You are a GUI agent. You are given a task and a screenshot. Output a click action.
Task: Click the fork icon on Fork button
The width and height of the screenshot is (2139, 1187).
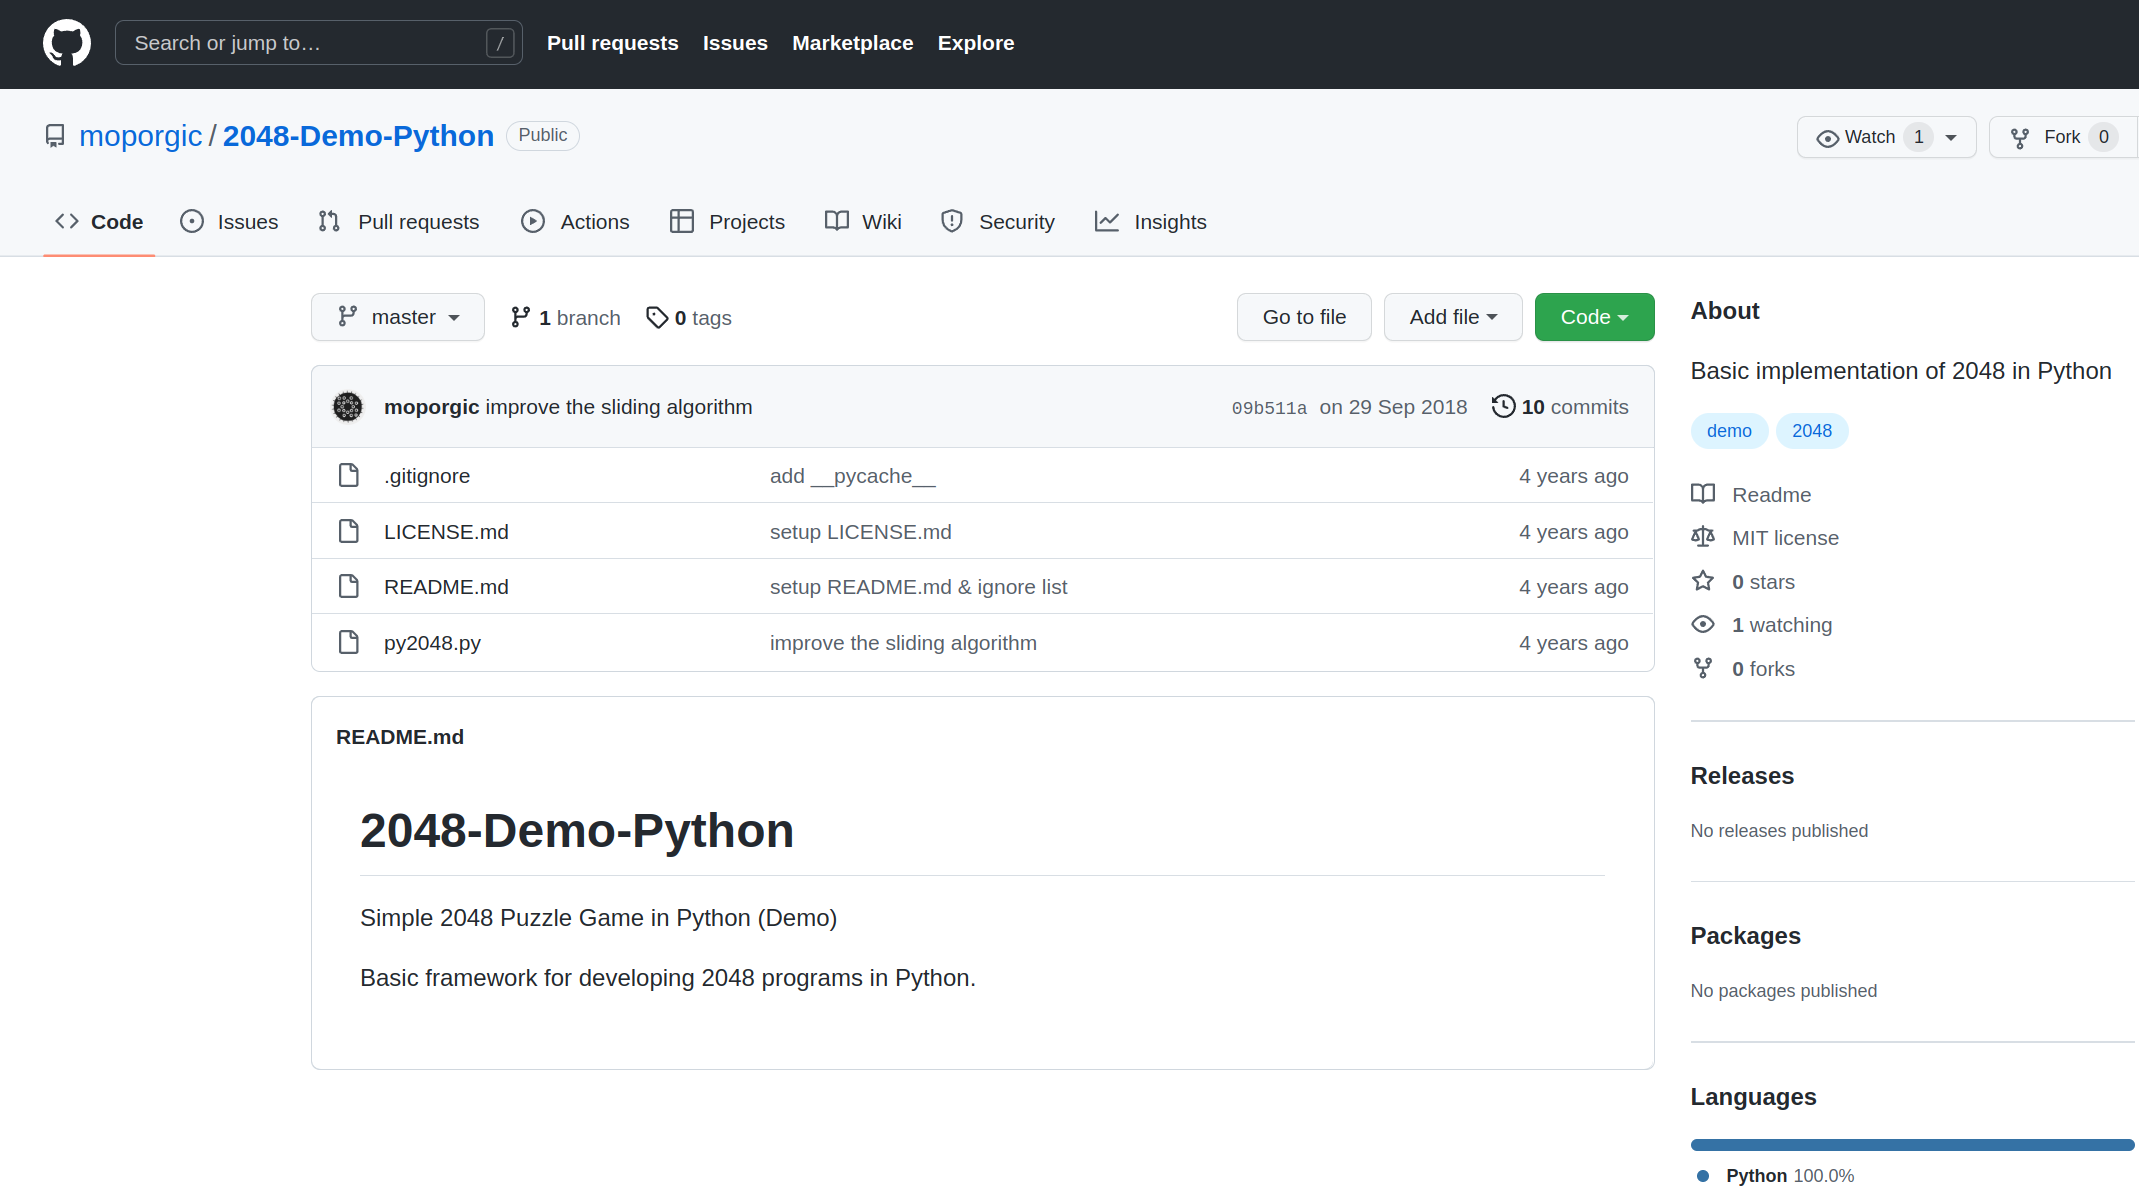(x=2020, y=138)
